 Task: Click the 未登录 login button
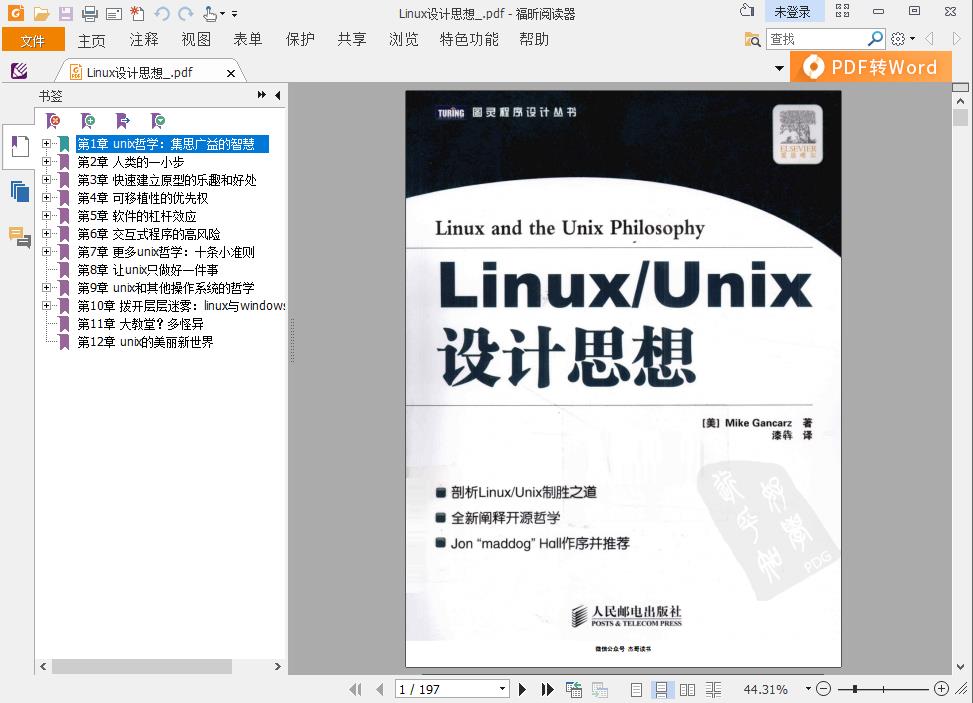(x=792, y=12)
